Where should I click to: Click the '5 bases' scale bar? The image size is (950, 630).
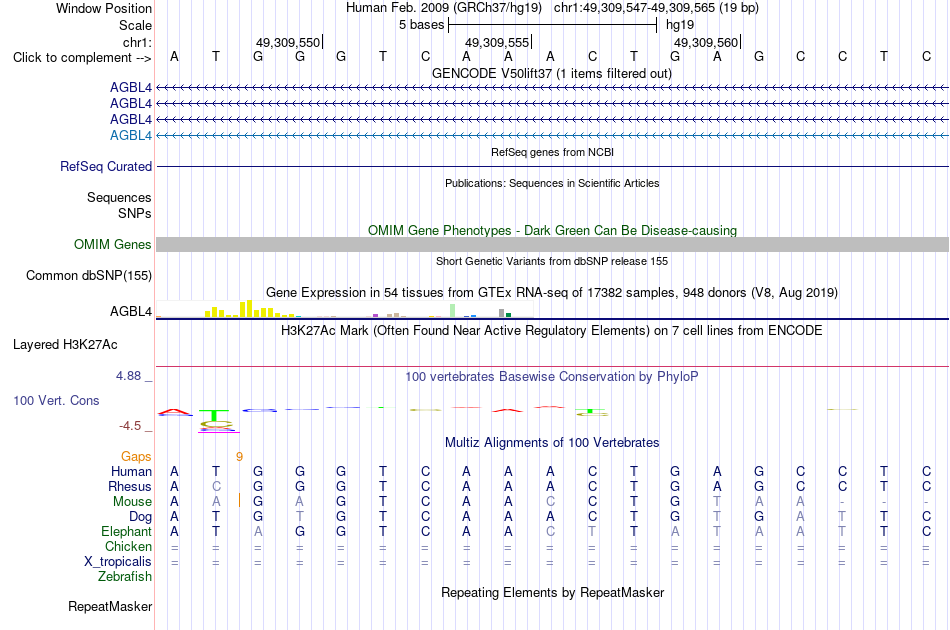pos(552,25)
